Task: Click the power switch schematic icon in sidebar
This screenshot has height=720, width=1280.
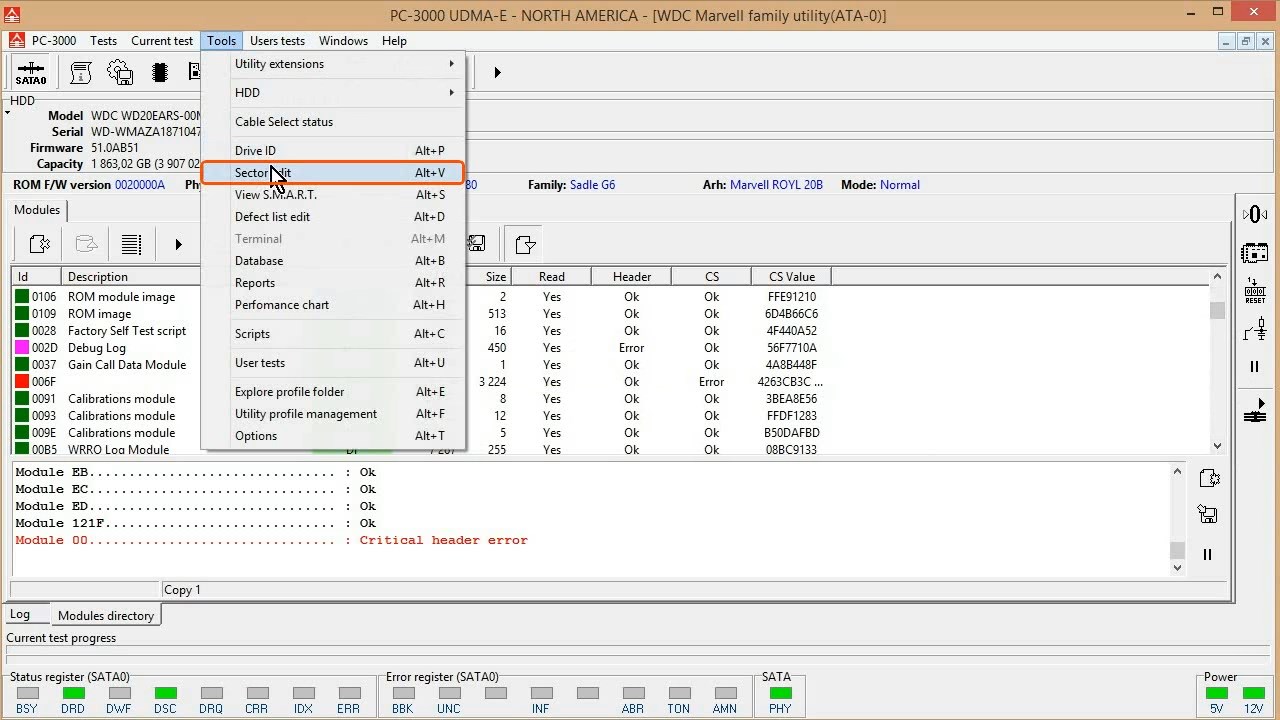Action: pyautogui.click(x=1254, y=329)
